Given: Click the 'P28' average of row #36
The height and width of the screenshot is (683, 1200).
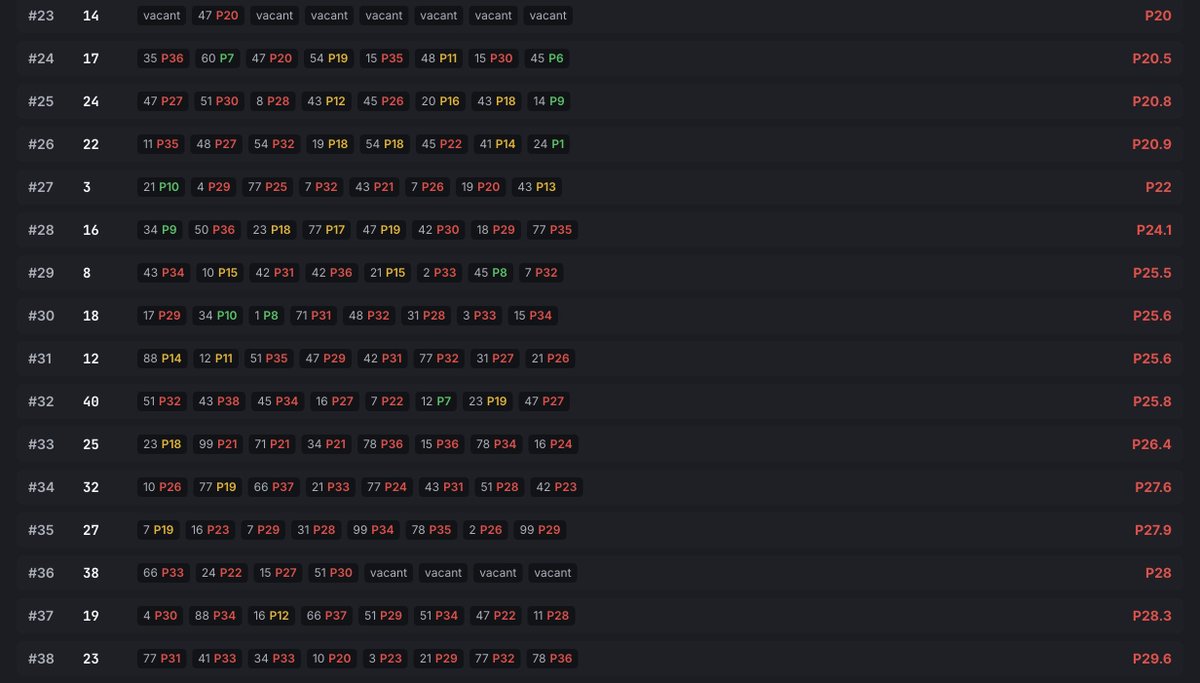Looking at the screenshot, I should [1158, 573].
